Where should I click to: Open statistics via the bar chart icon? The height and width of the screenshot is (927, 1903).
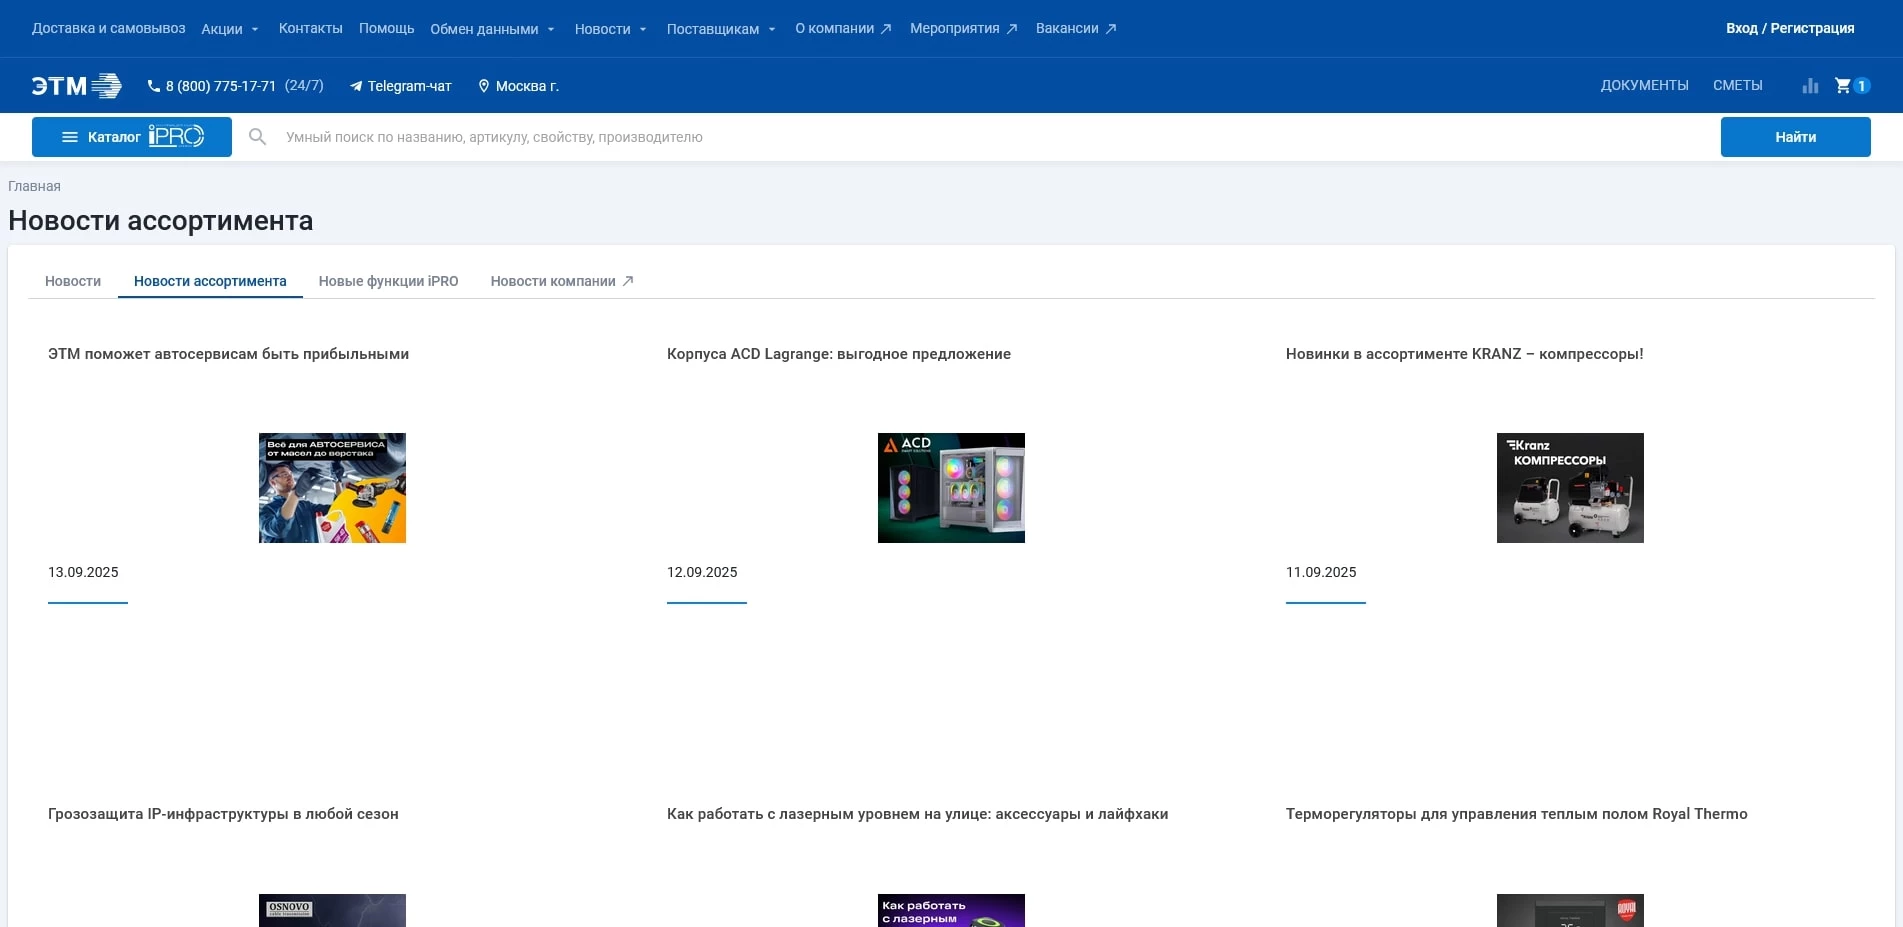[x=1810, y=86]
